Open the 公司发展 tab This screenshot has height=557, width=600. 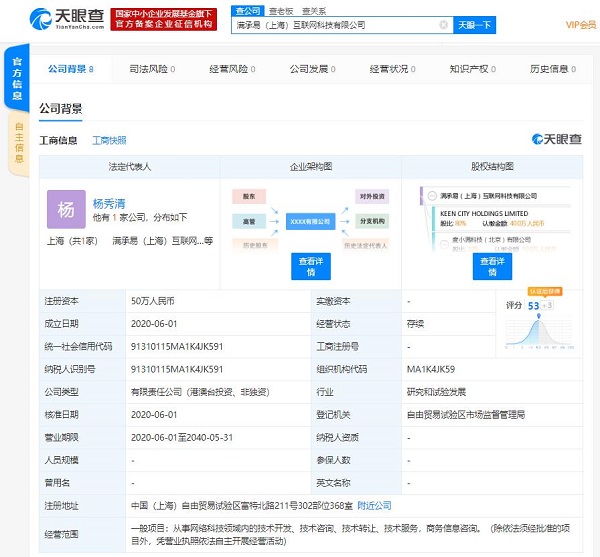click(x=312, y=69)
